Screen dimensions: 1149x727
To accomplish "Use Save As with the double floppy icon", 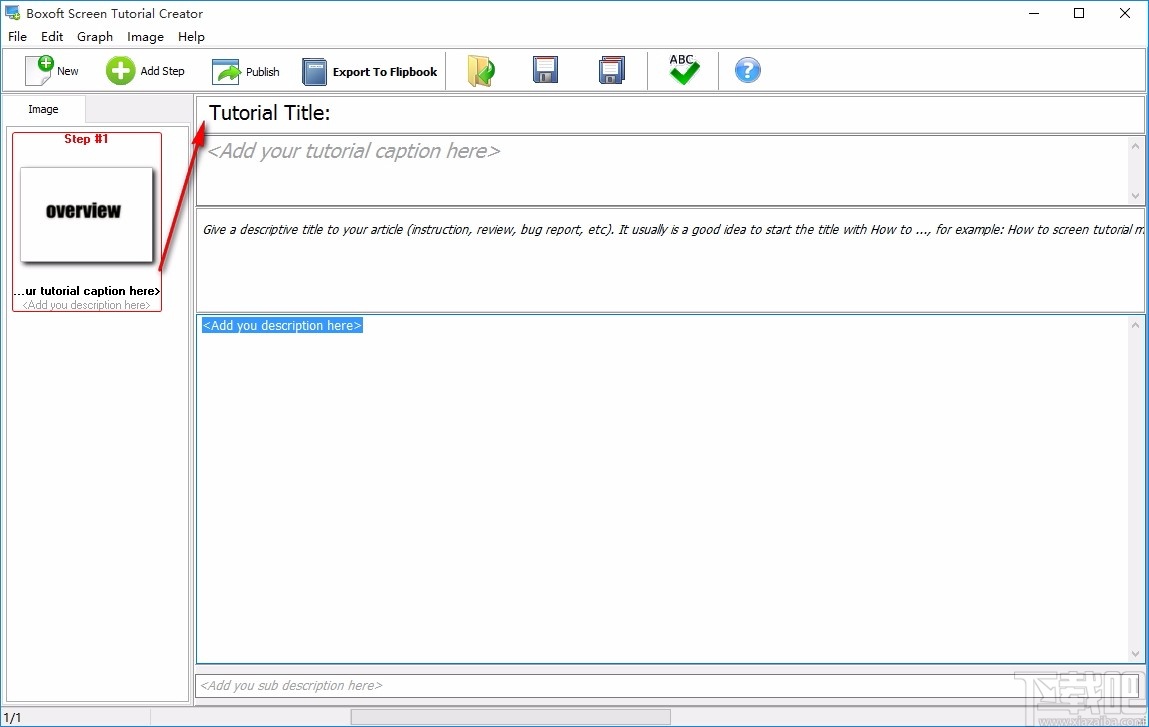I will coord(611,70).
